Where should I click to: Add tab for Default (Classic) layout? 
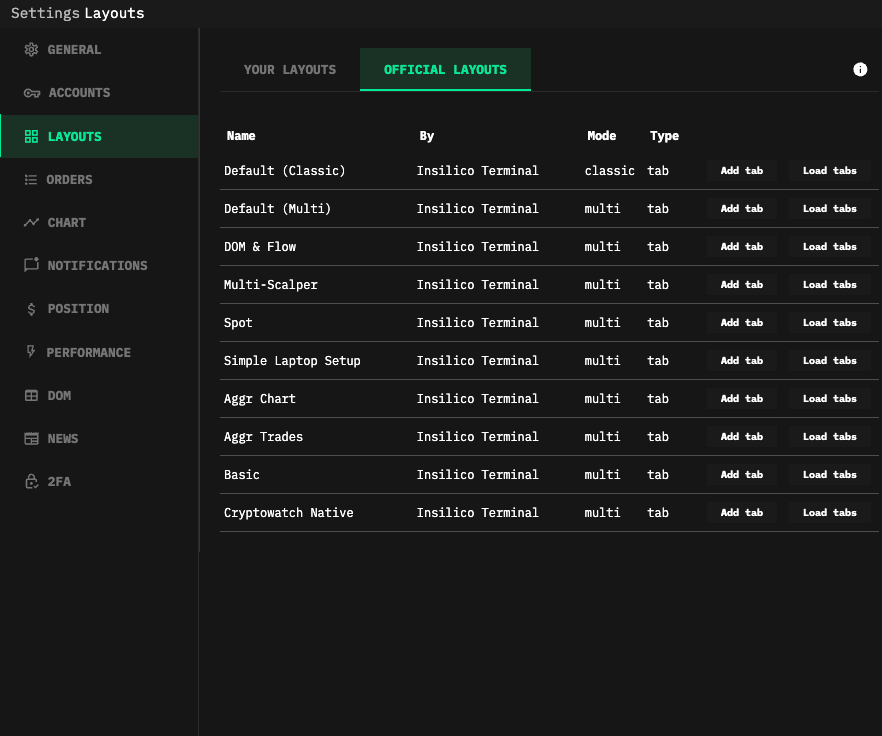tap(741, 170)
